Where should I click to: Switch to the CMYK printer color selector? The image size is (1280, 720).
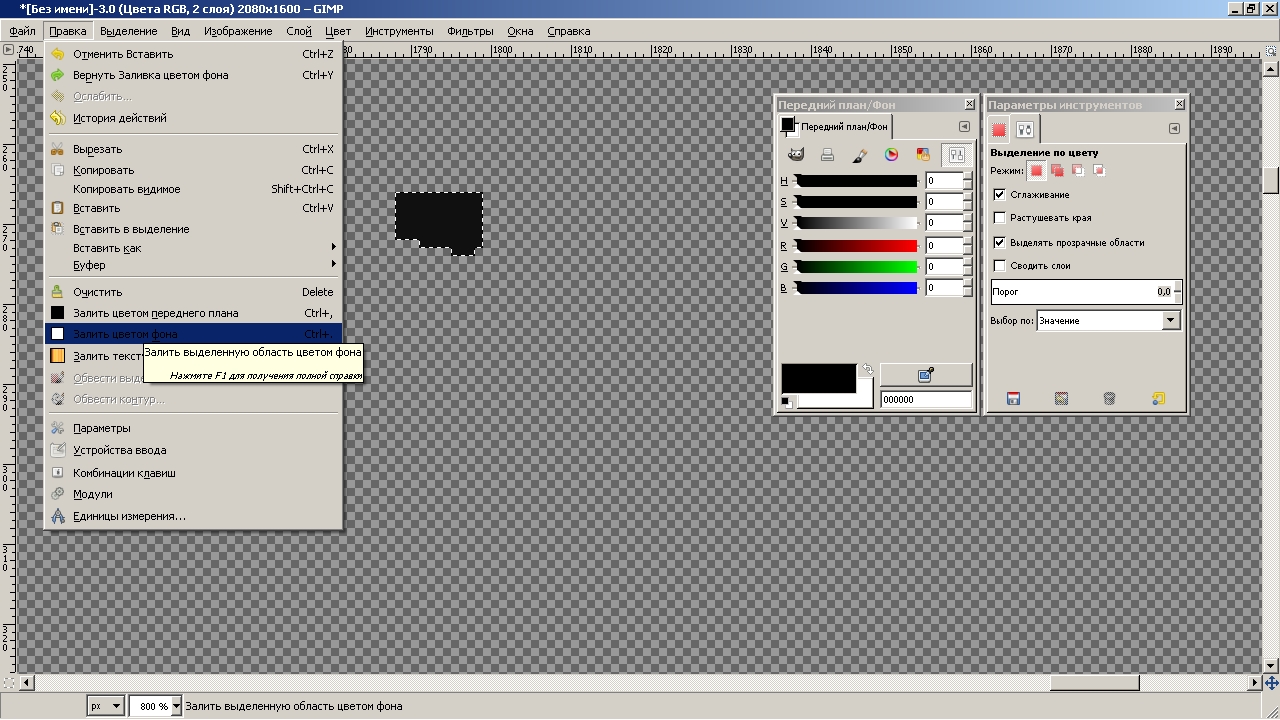(827, 155)
